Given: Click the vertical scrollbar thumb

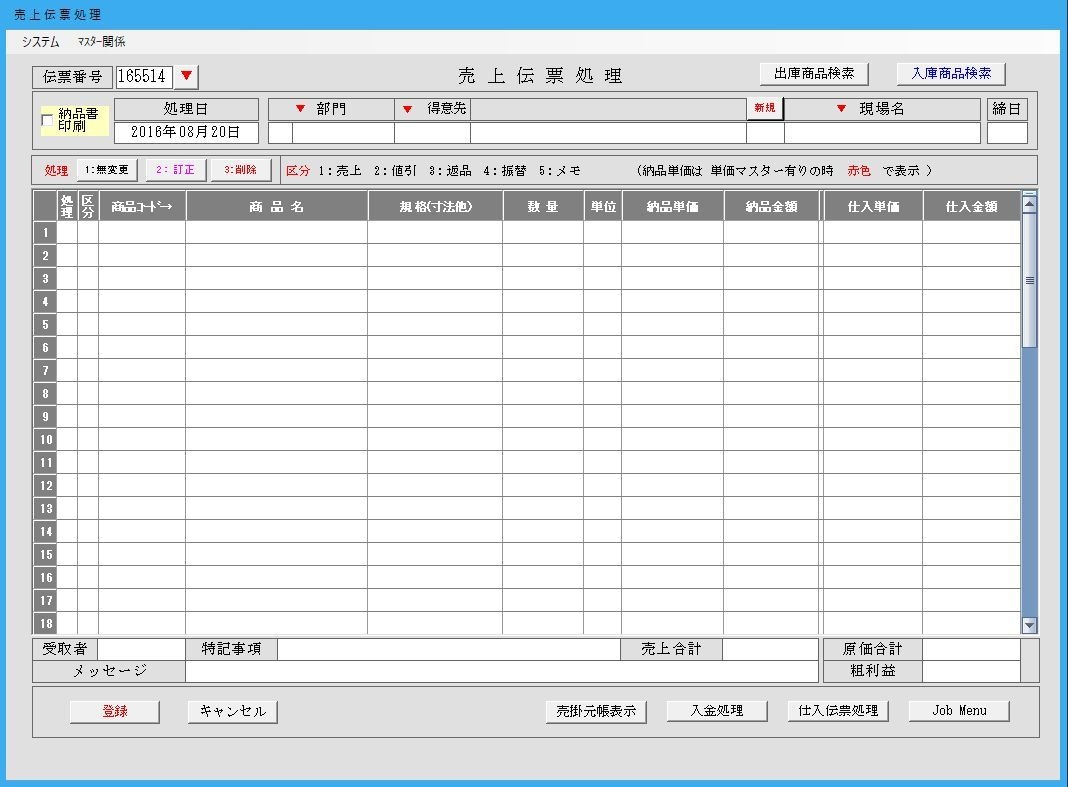Looking at the screenshot, I should (1029, 280).
